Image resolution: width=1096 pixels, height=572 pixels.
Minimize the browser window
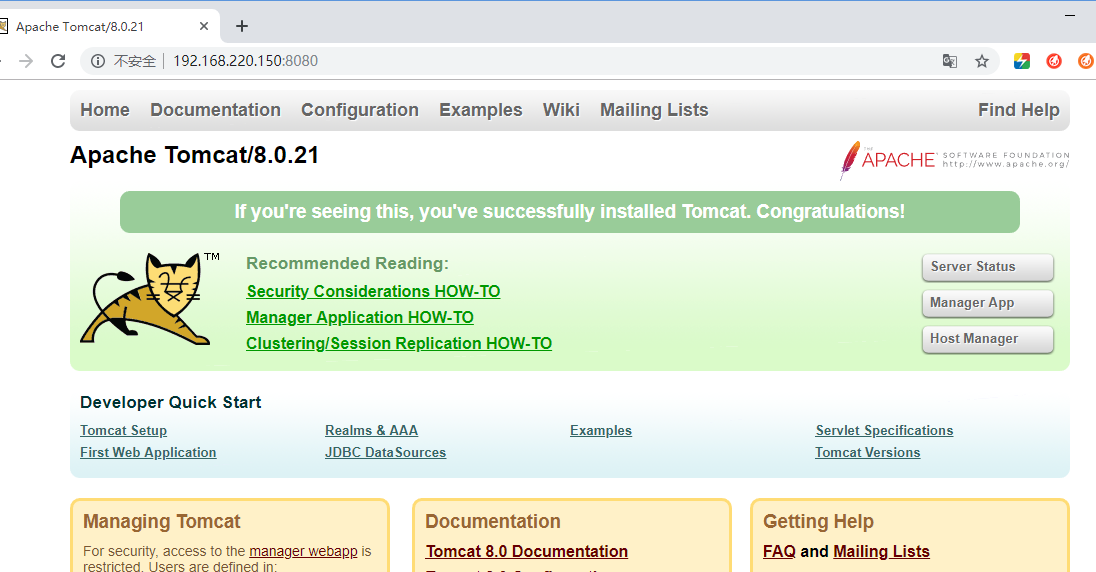pyautogui.click(x=1069, y=15)
